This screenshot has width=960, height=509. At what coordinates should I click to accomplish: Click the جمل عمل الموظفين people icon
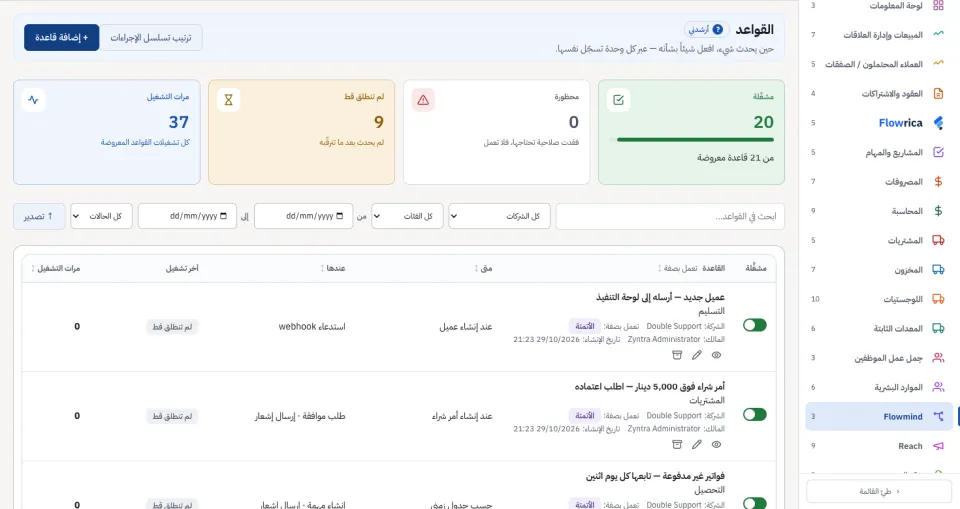coord(938,358)
